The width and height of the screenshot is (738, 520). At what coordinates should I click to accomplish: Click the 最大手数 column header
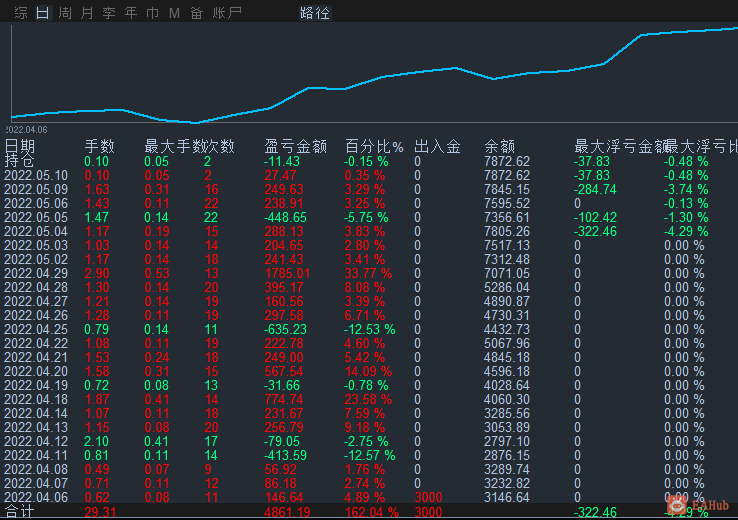175,146
